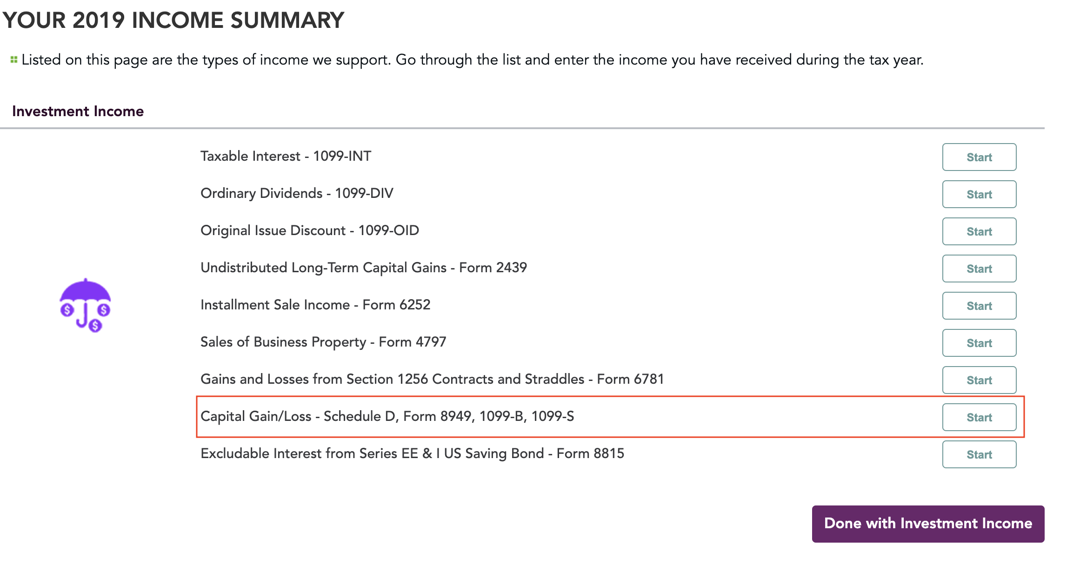Select the Investment Income section heading
Image resolution: width=1080 pixels, height=564 pixels.
(78, 112)
